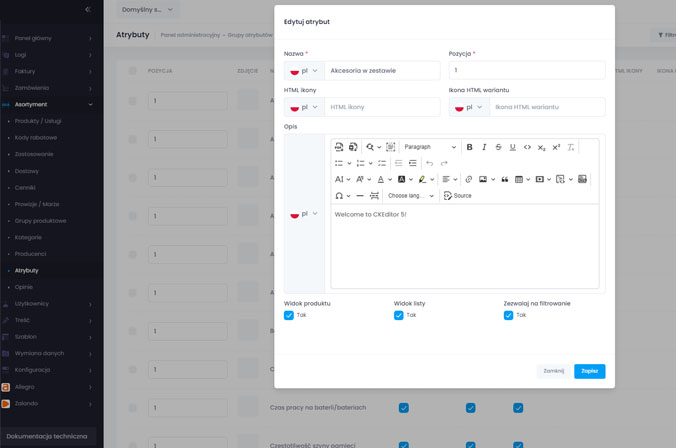Go to Kategorie in the sidebar
Screen dimensions: 676x448
point(28,237)
